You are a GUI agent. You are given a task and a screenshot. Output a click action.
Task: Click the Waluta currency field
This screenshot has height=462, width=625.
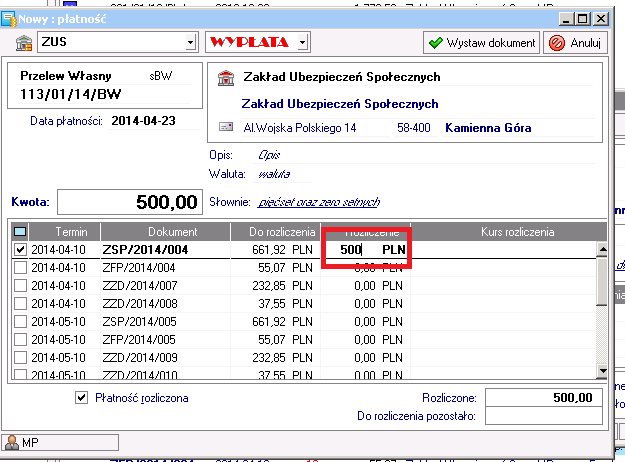(282, 174)
